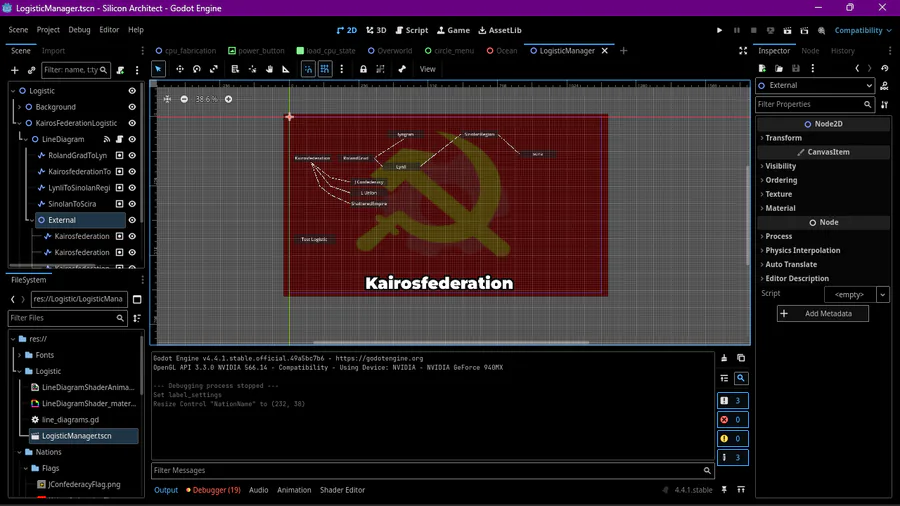Create a new resource in Inspector

(762, 68)
